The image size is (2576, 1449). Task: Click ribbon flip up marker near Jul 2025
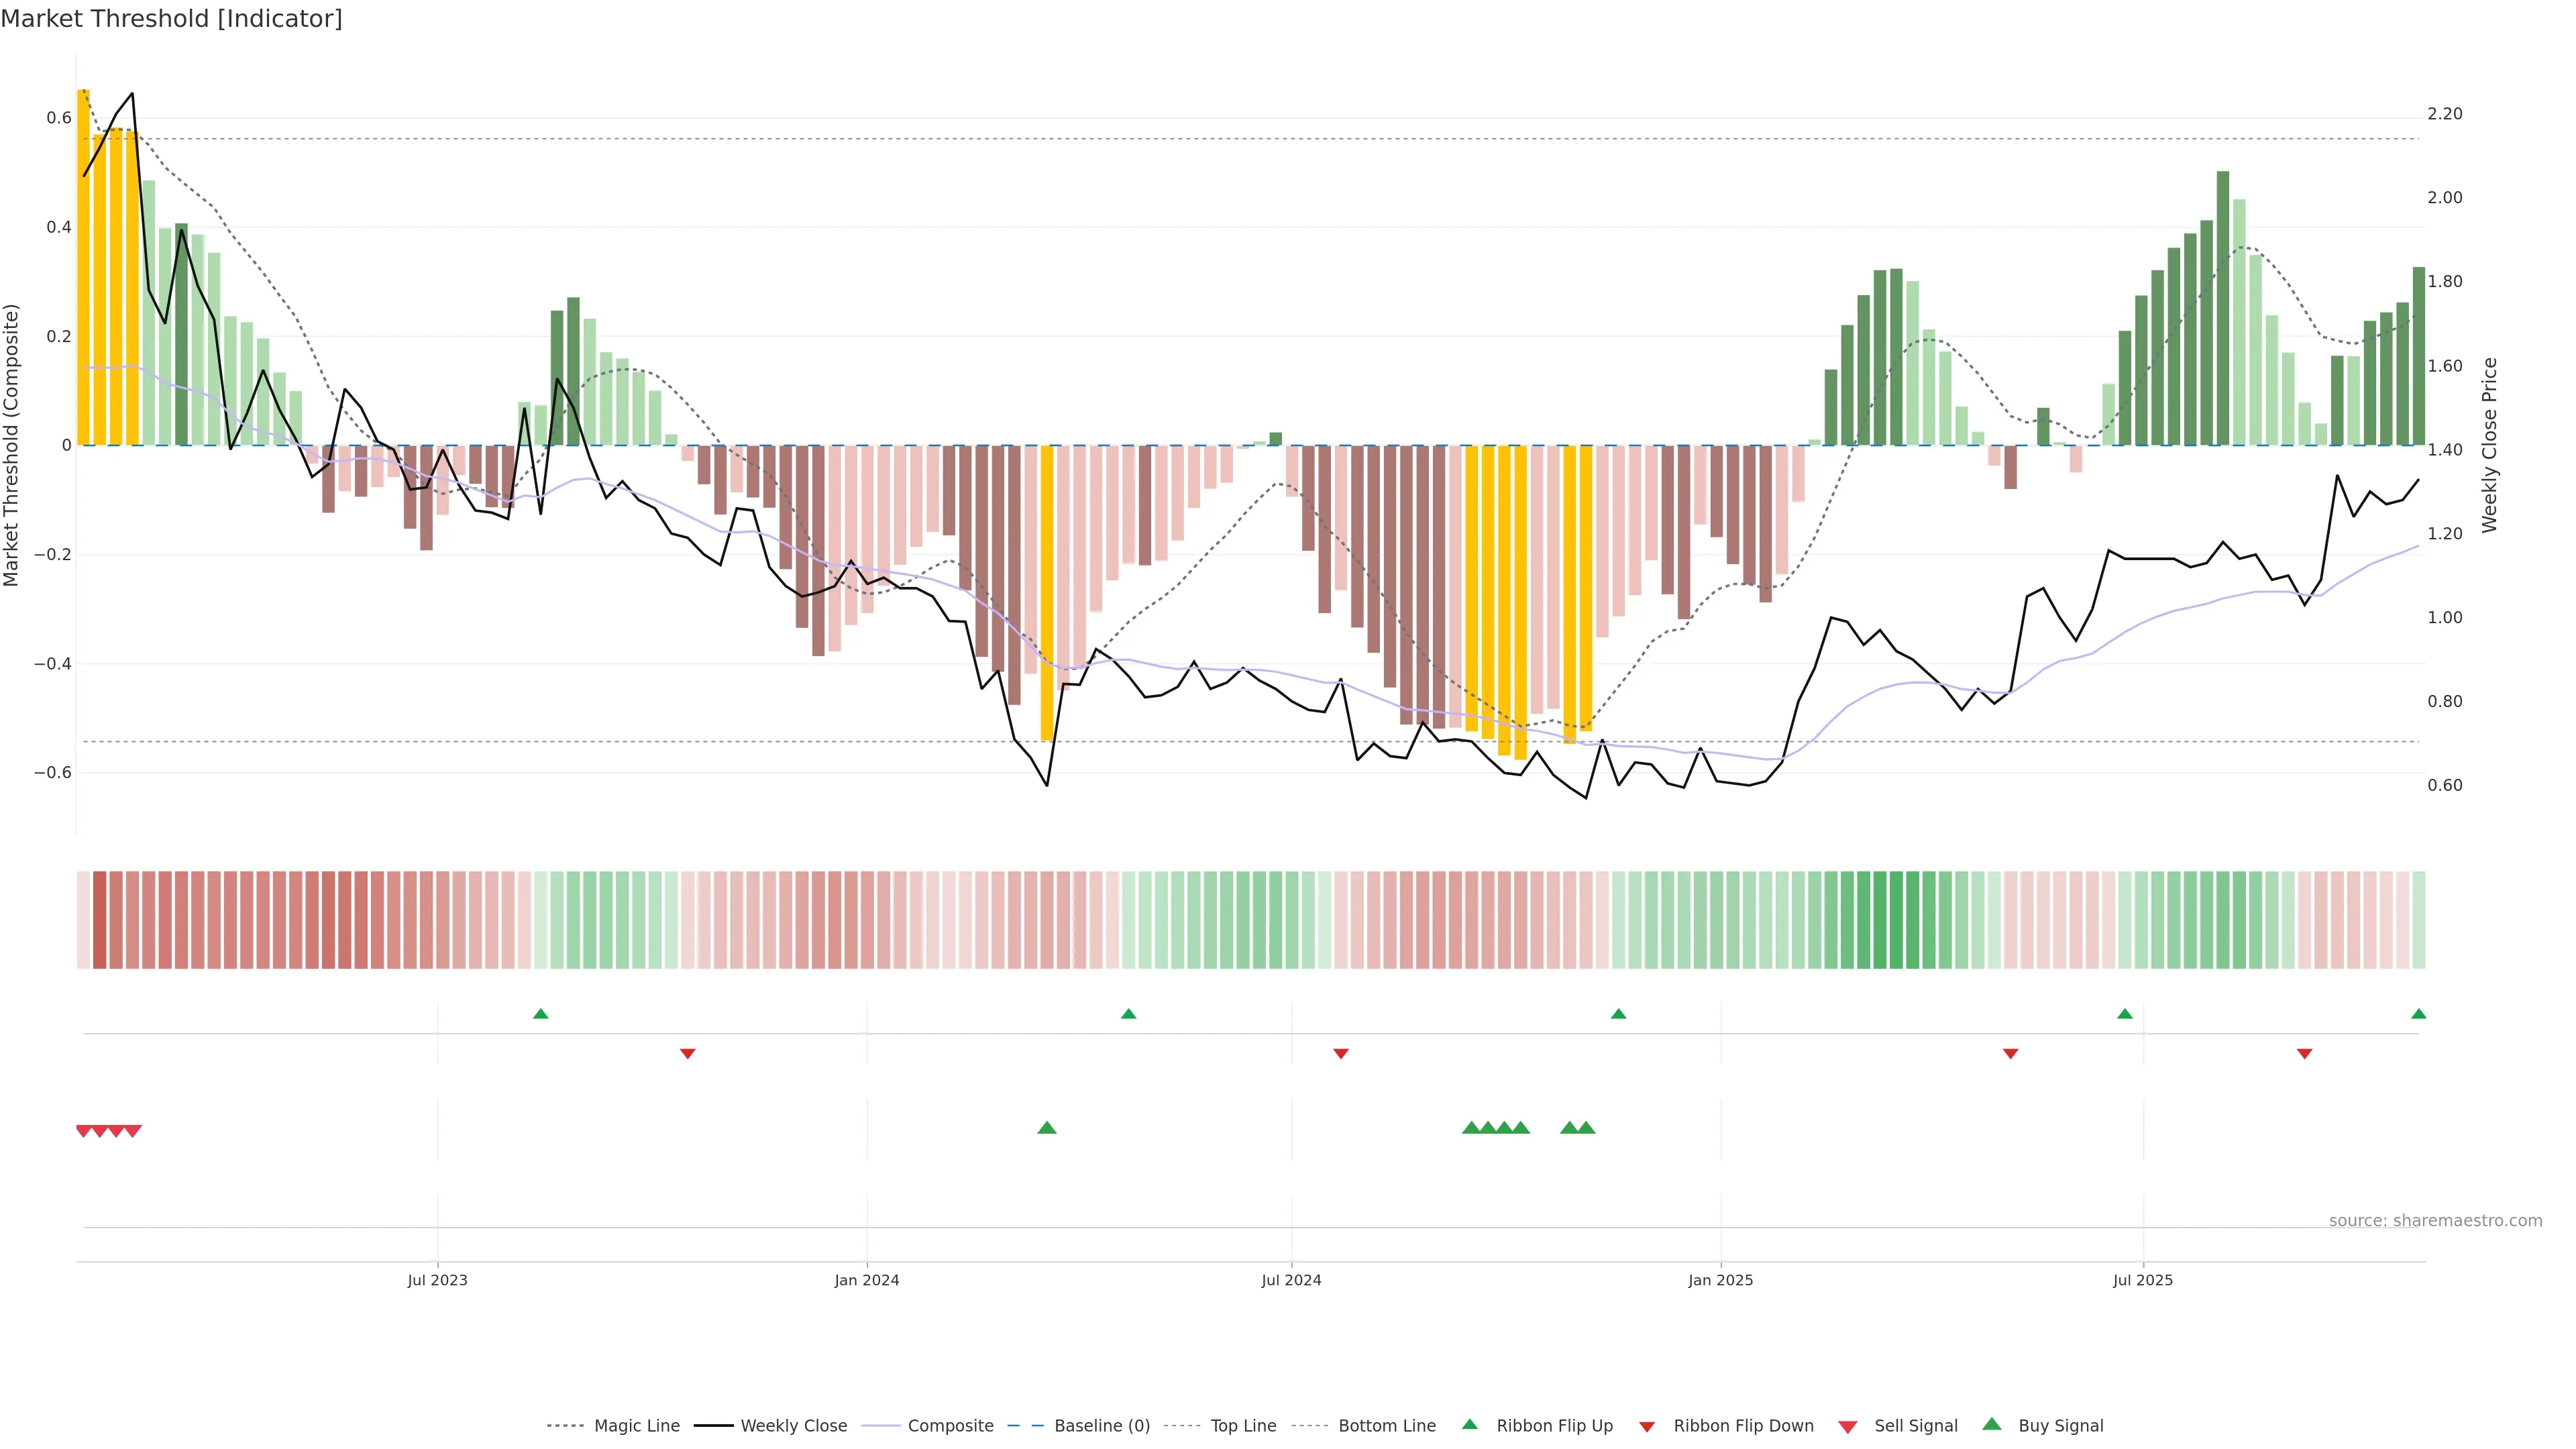(x=2125, y=1014)
